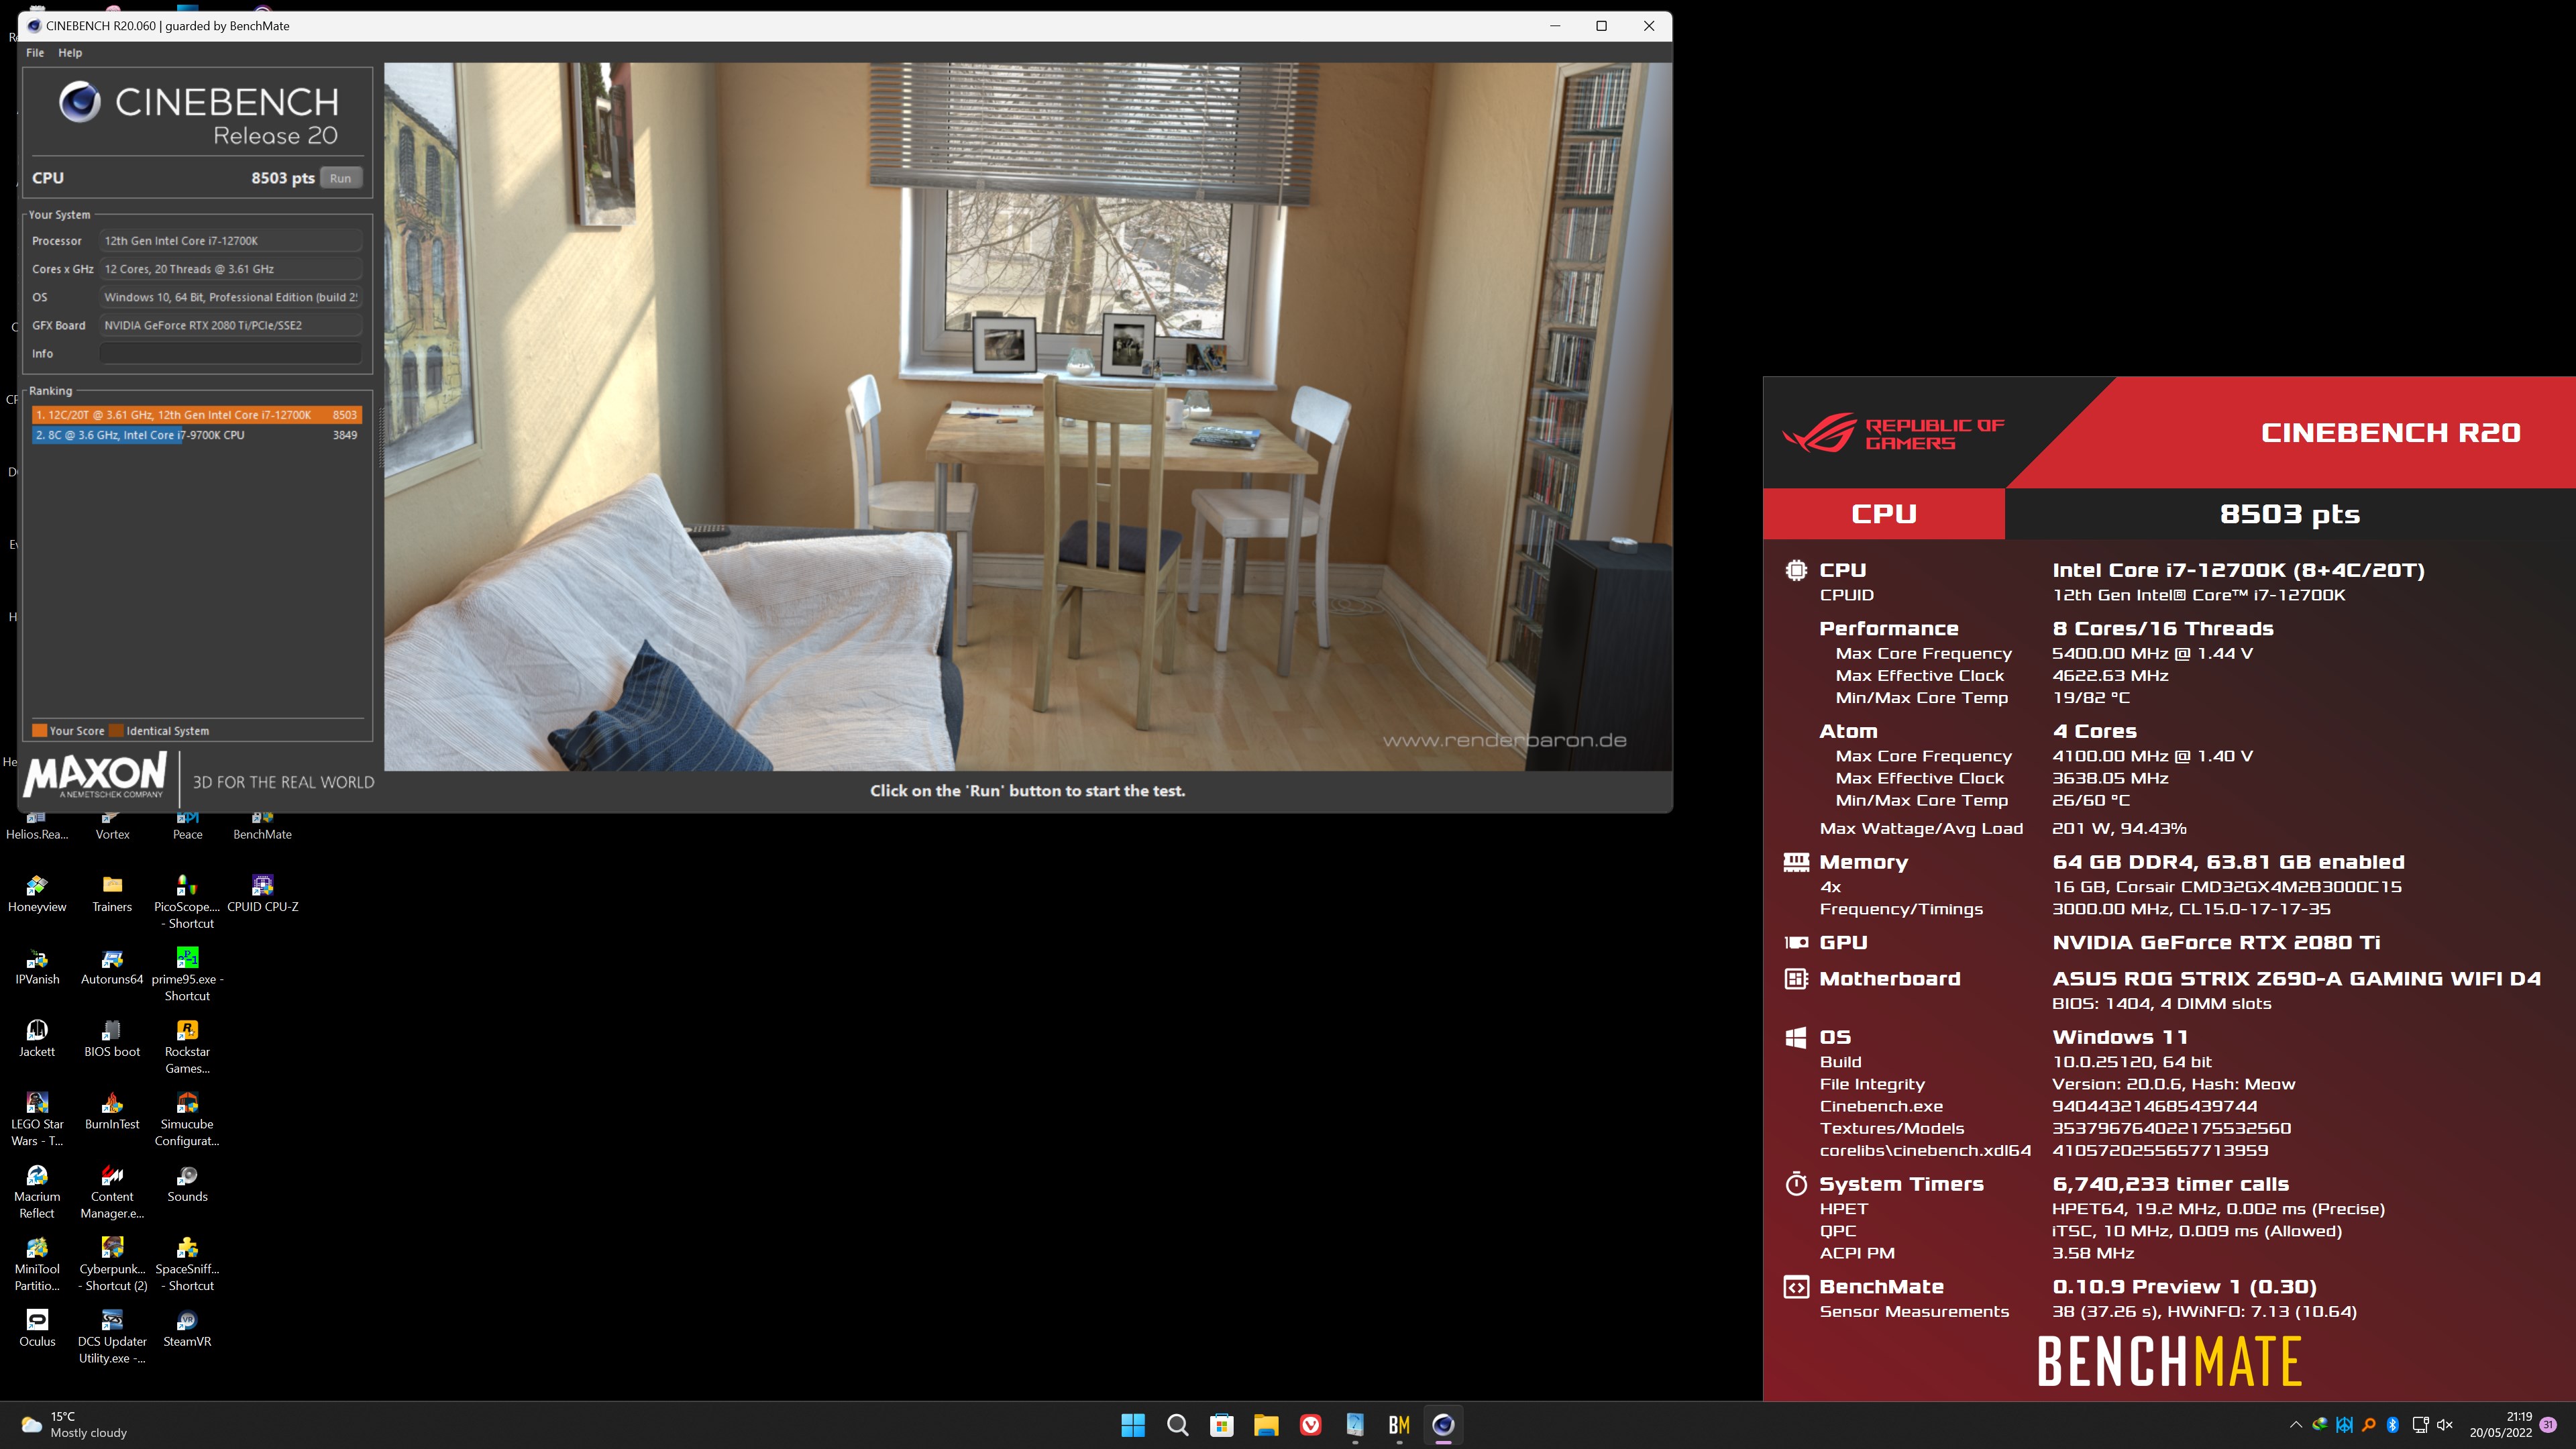Click the empty Info input field
This screenshot has width=2576, height=1449.
[230, 353]
